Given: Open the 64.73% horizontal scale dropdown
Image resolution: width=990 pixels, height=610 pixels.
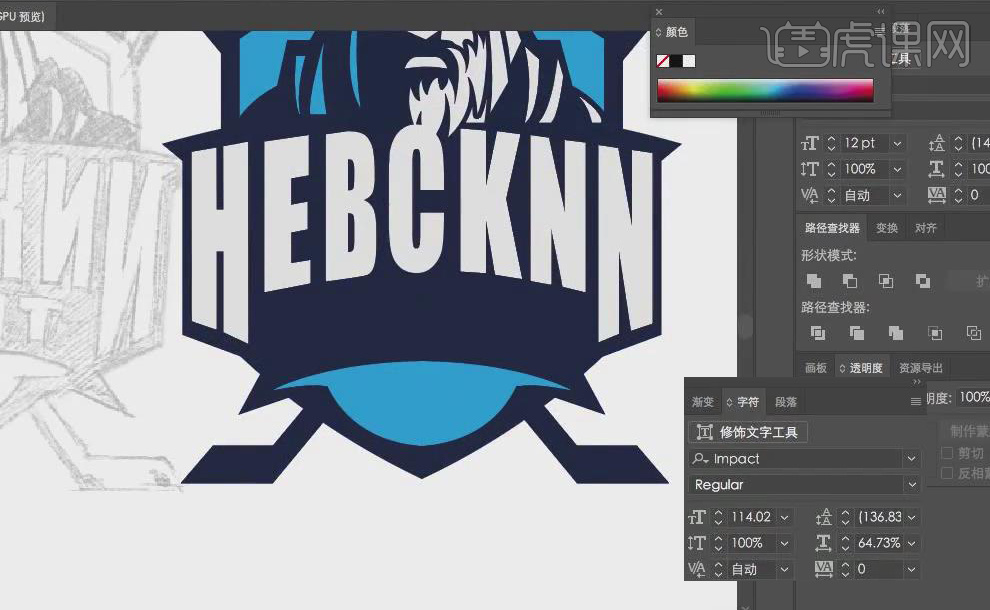Looking at the screenshot, I should point(912,543).
